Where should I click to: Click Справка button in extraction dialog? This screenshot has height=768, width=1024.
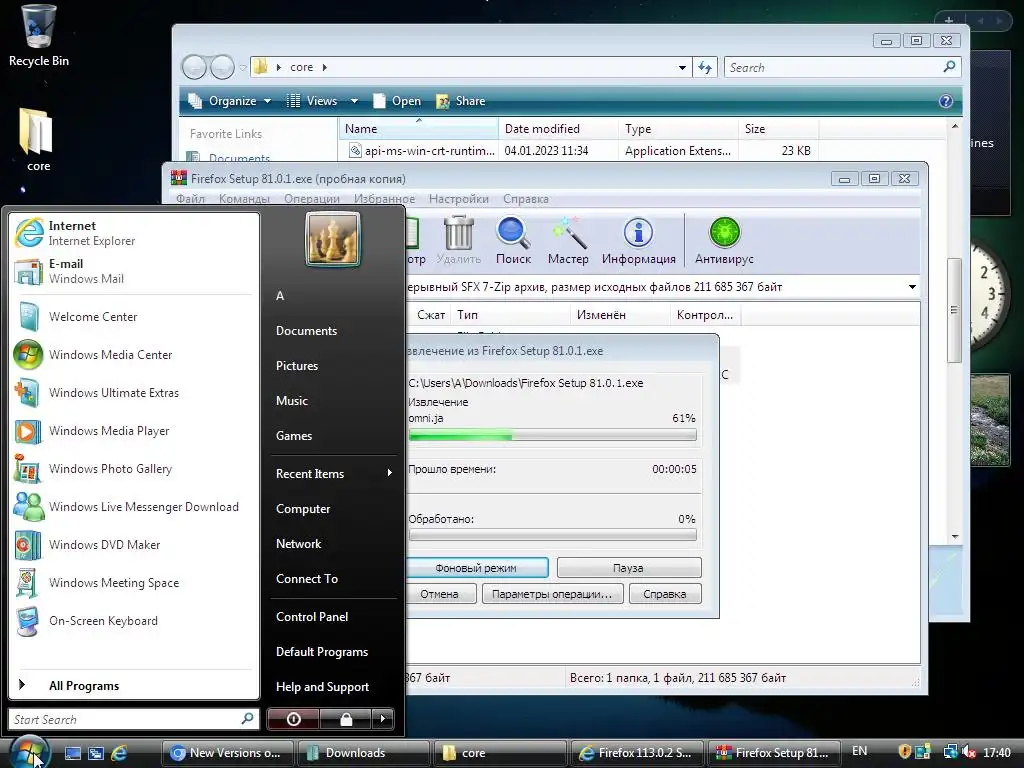click(x=665, y=594)
